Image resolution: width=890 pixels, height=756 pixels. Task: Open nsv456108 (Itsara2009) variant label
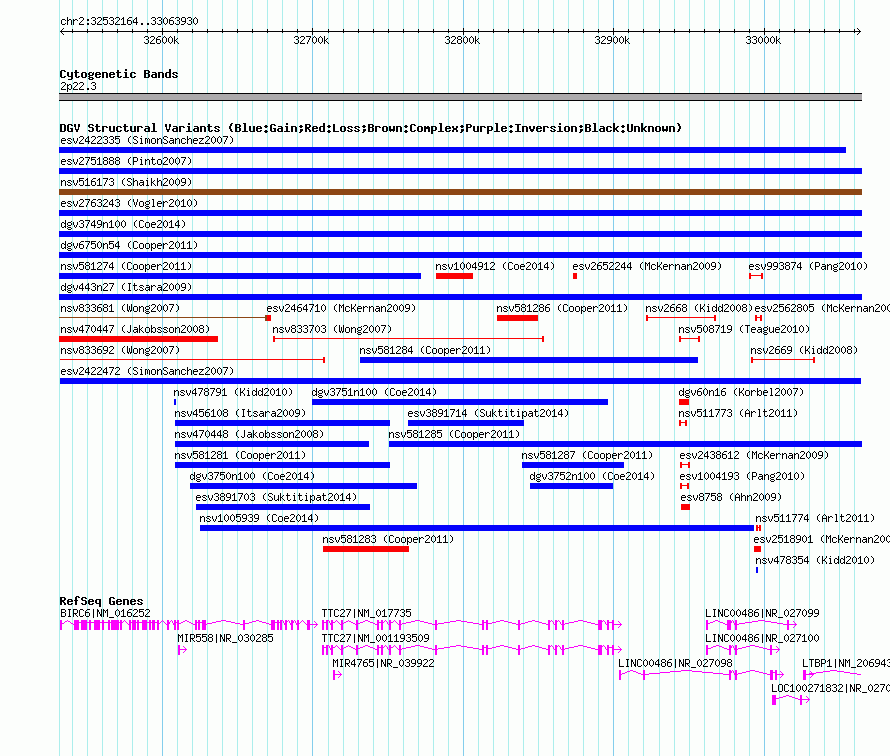coord(240,413)
